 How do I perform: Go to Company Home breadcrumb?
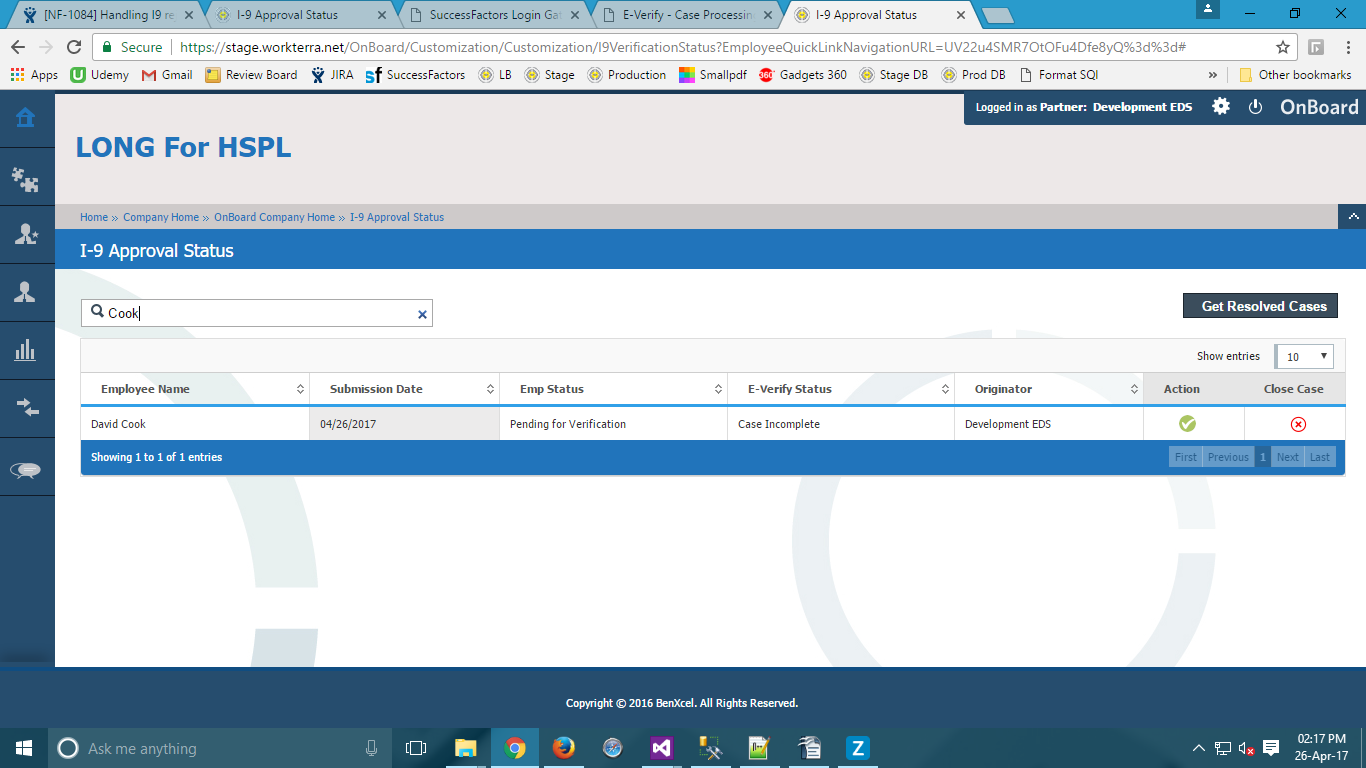tap(161, 217)
